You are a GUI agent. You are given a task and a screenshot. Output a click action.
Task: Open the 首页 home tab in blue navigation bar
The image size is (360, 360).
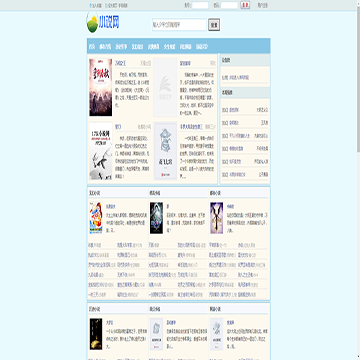pyautogui.click(x=92, y=47)
